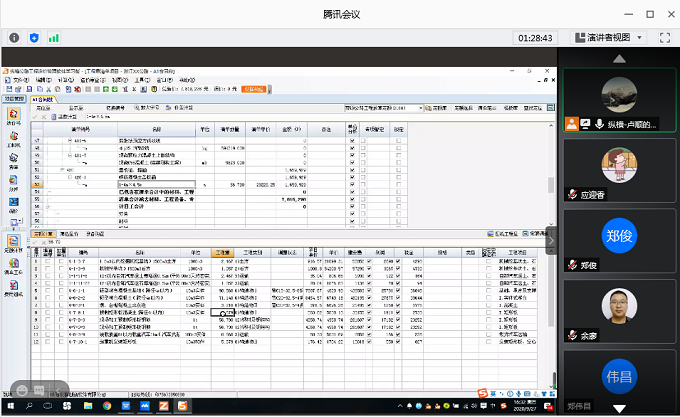The width and height of the screenshot is (680, 417).
Task: Click the red X delete toolbar icon
Action: pyautogui.click(x=77, y=89)
